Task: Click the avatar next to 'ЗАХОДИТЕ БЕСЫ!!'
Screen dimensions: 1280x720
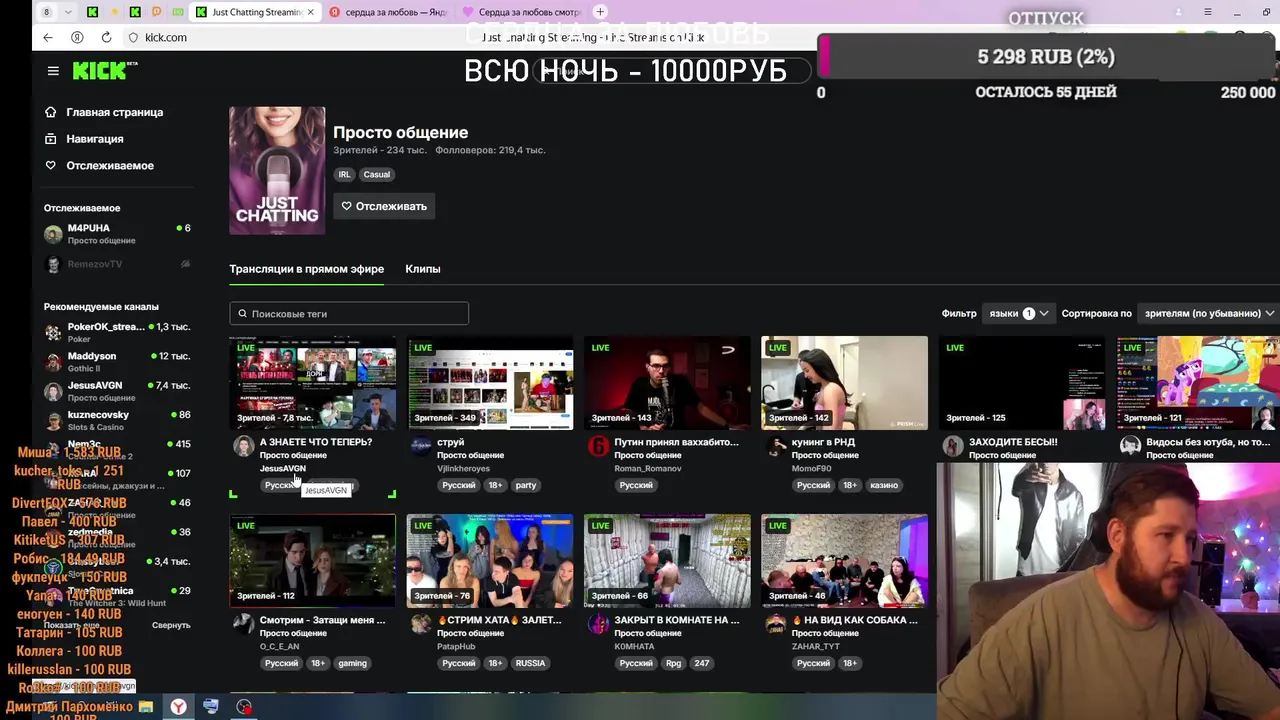Action: pyautogui.click(x=953, y=446)
